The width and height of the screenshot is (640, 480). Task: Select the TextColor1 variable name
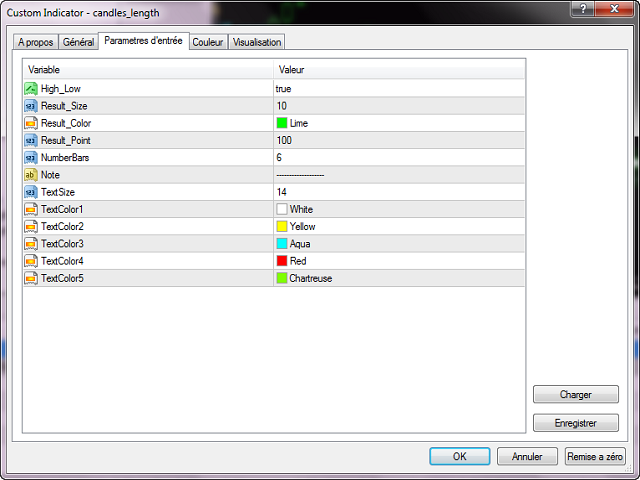(62, 209)
